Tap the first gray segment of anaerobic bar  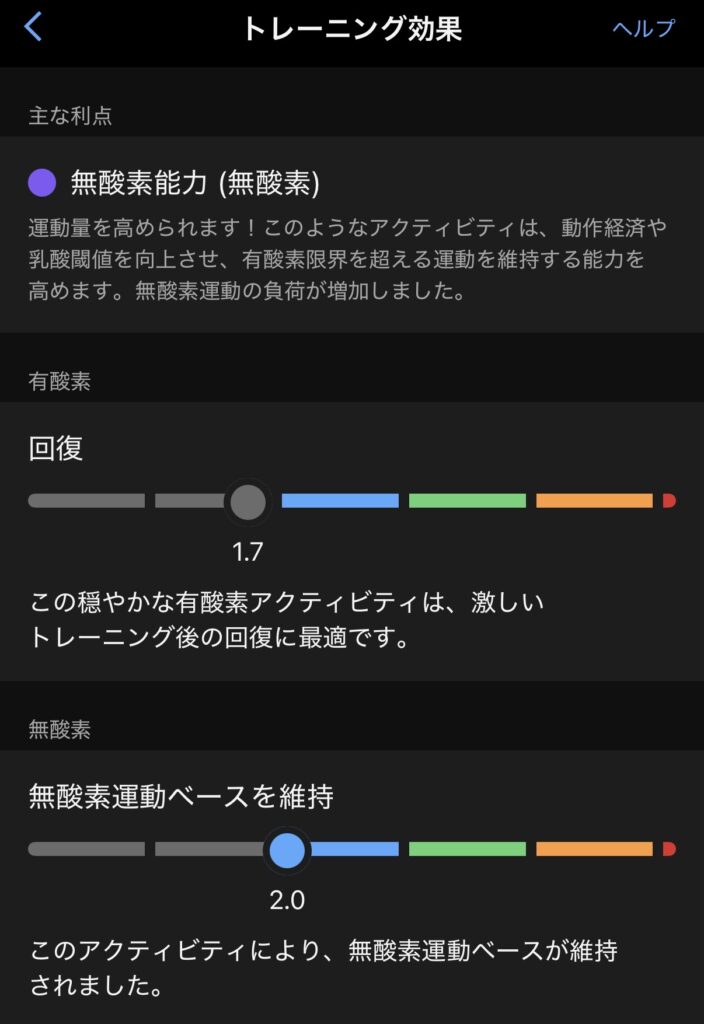pyautogui.click(x=86, y=849)
